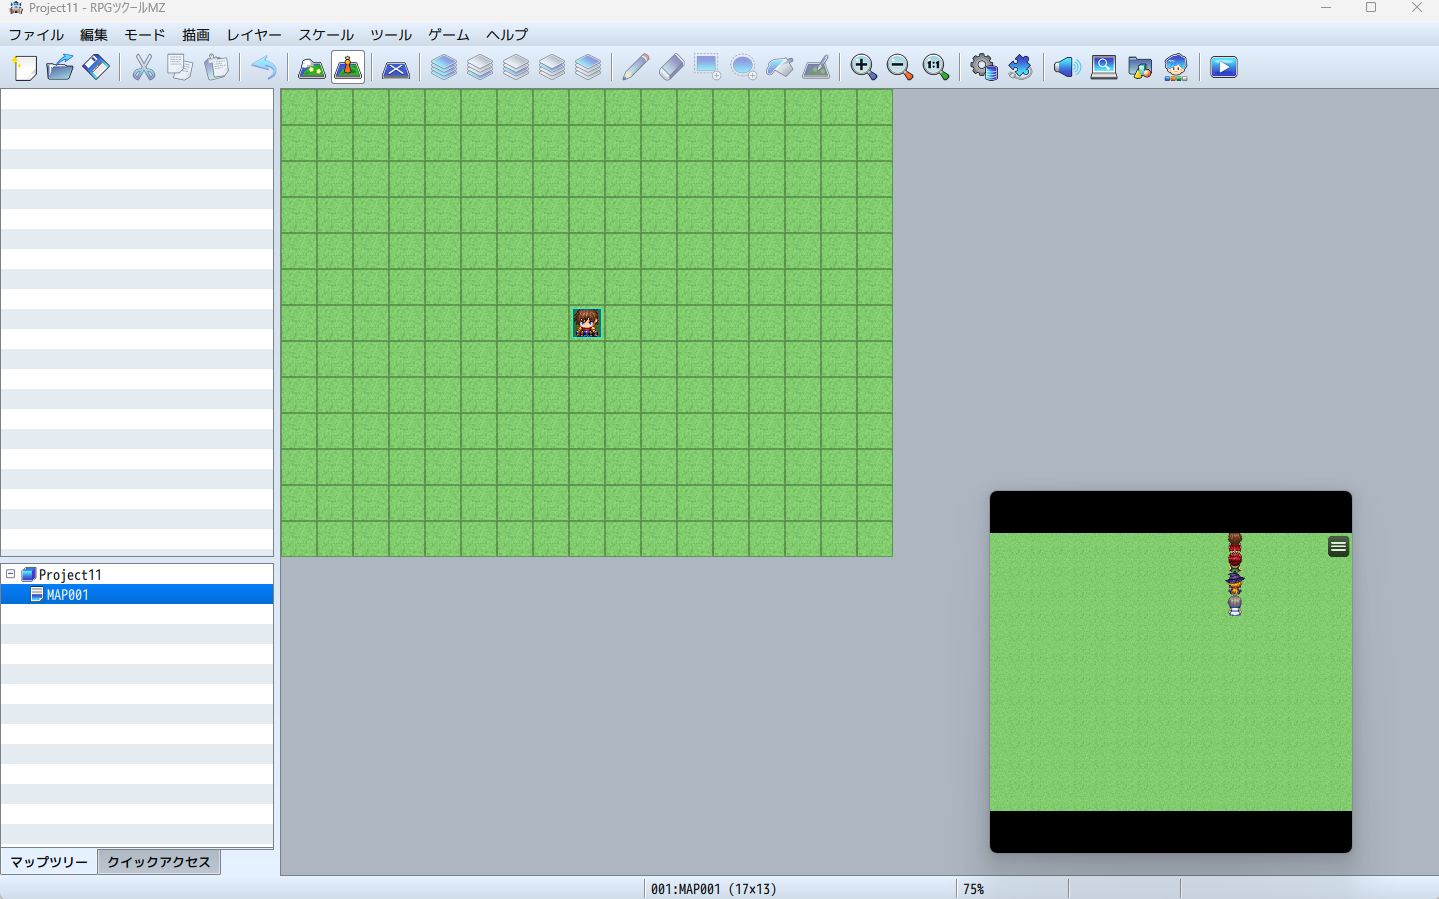This screenshot has height=899, width=1439.
Task: Open the スケール menu
Action: click(x=326, y=34)
